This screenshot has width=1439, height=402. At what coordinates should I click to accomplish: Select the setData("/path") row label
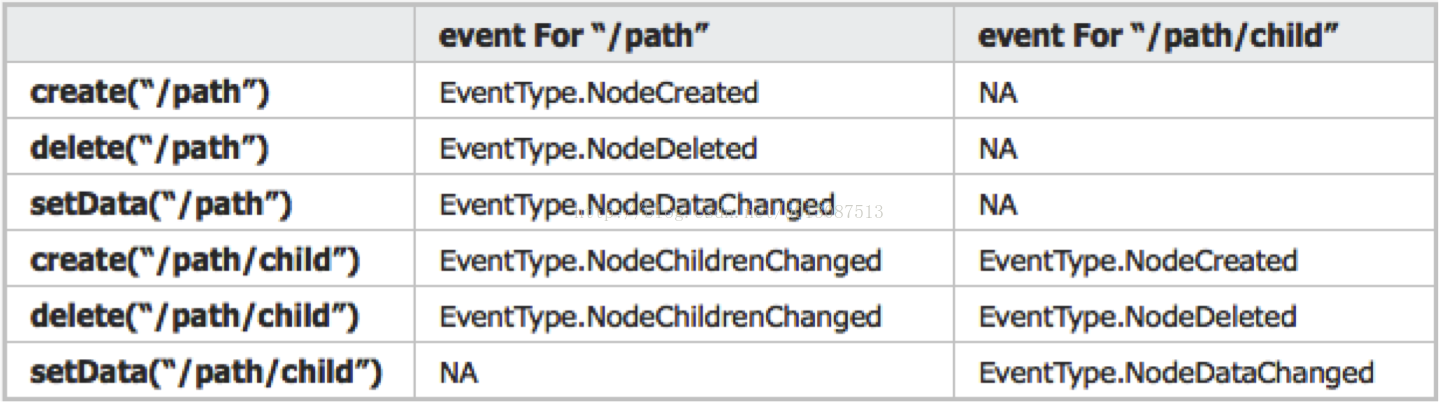161,205
